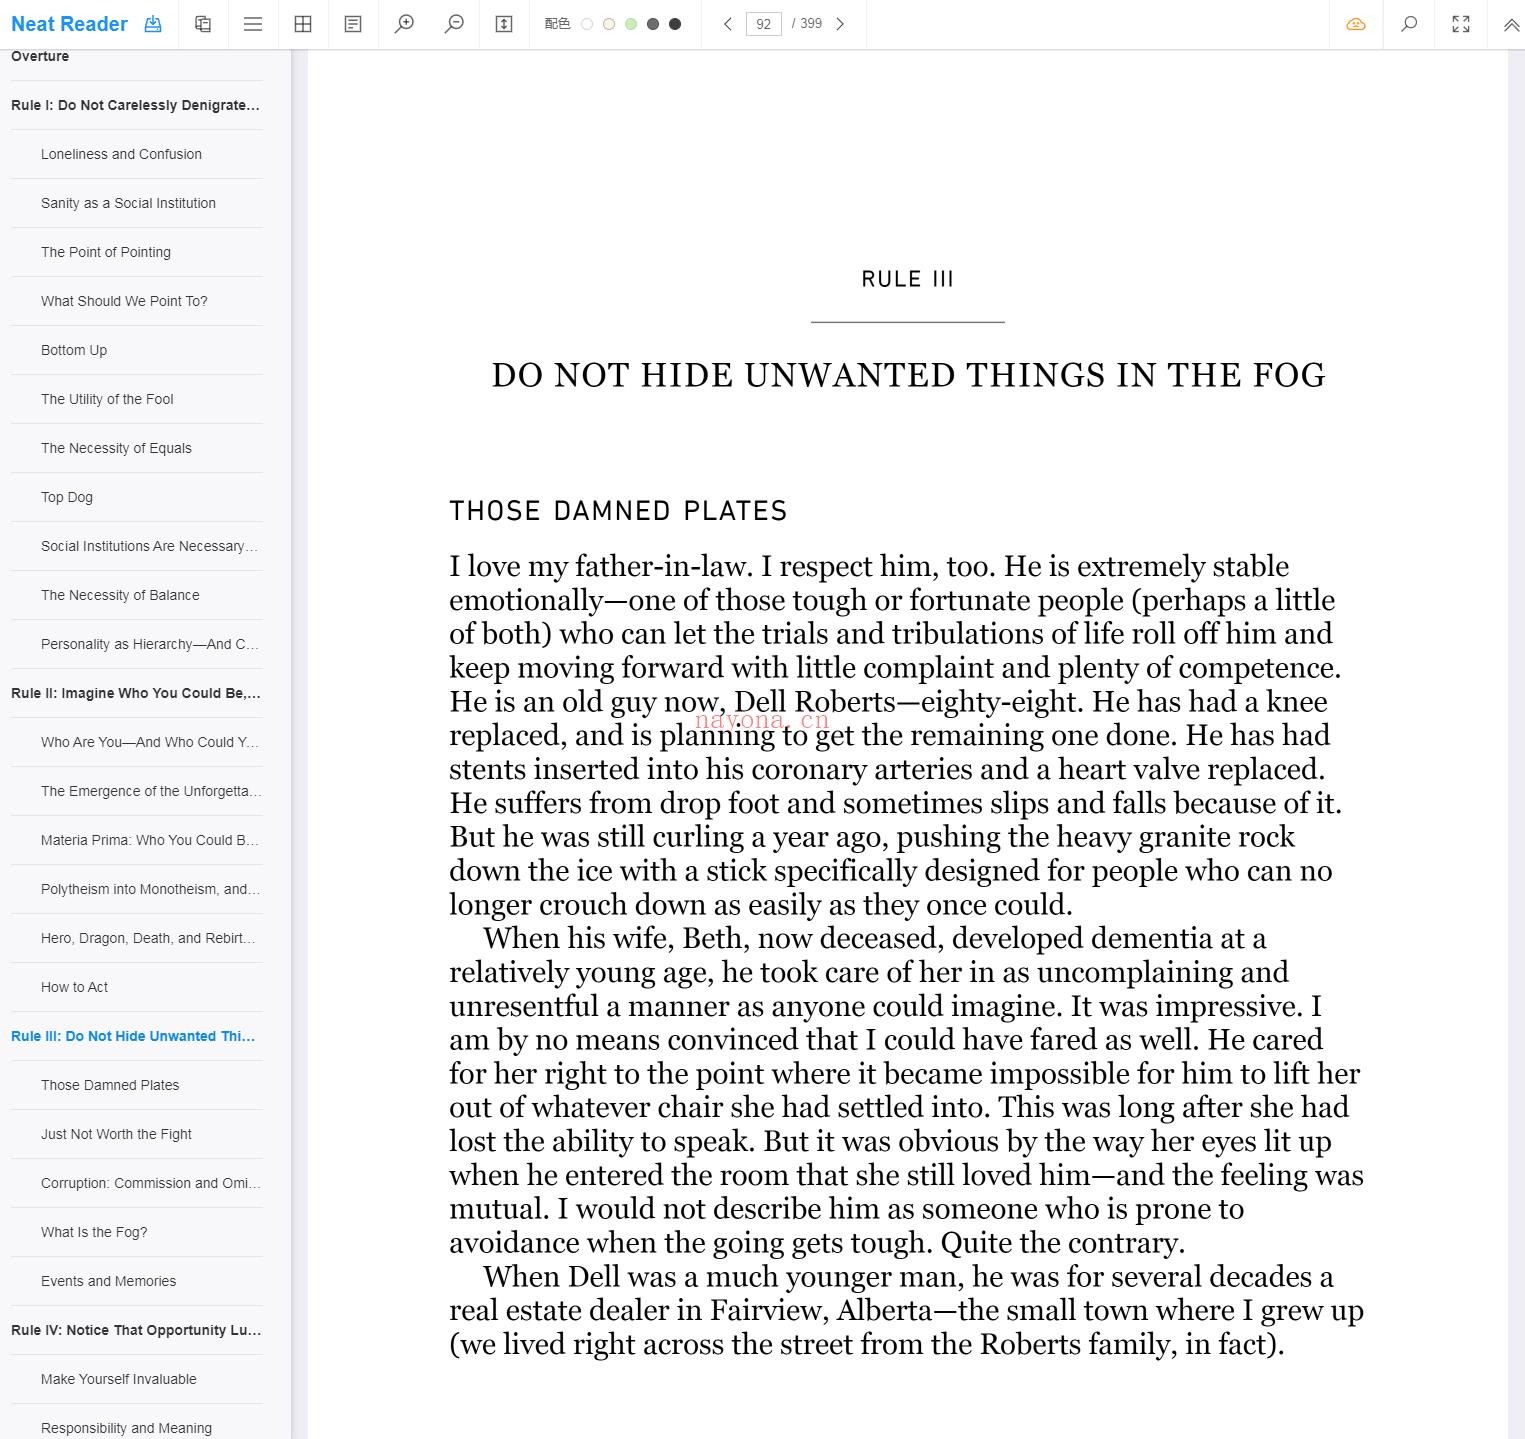
Task: Toggle the table of contents list icon
Action: click(253, 24)
